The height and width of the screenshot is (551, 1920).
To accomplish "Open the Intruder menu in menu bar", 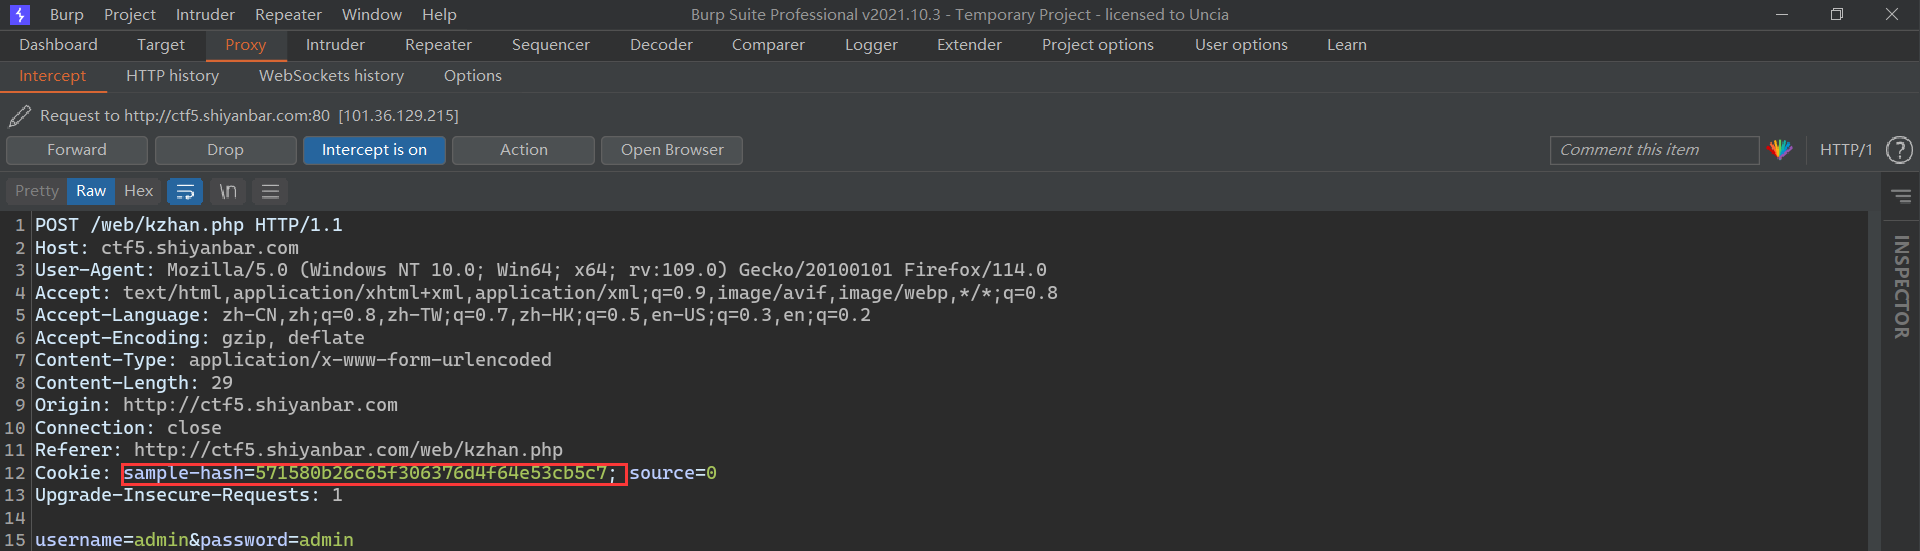I will pyautogui.click(x=205, y=15).
